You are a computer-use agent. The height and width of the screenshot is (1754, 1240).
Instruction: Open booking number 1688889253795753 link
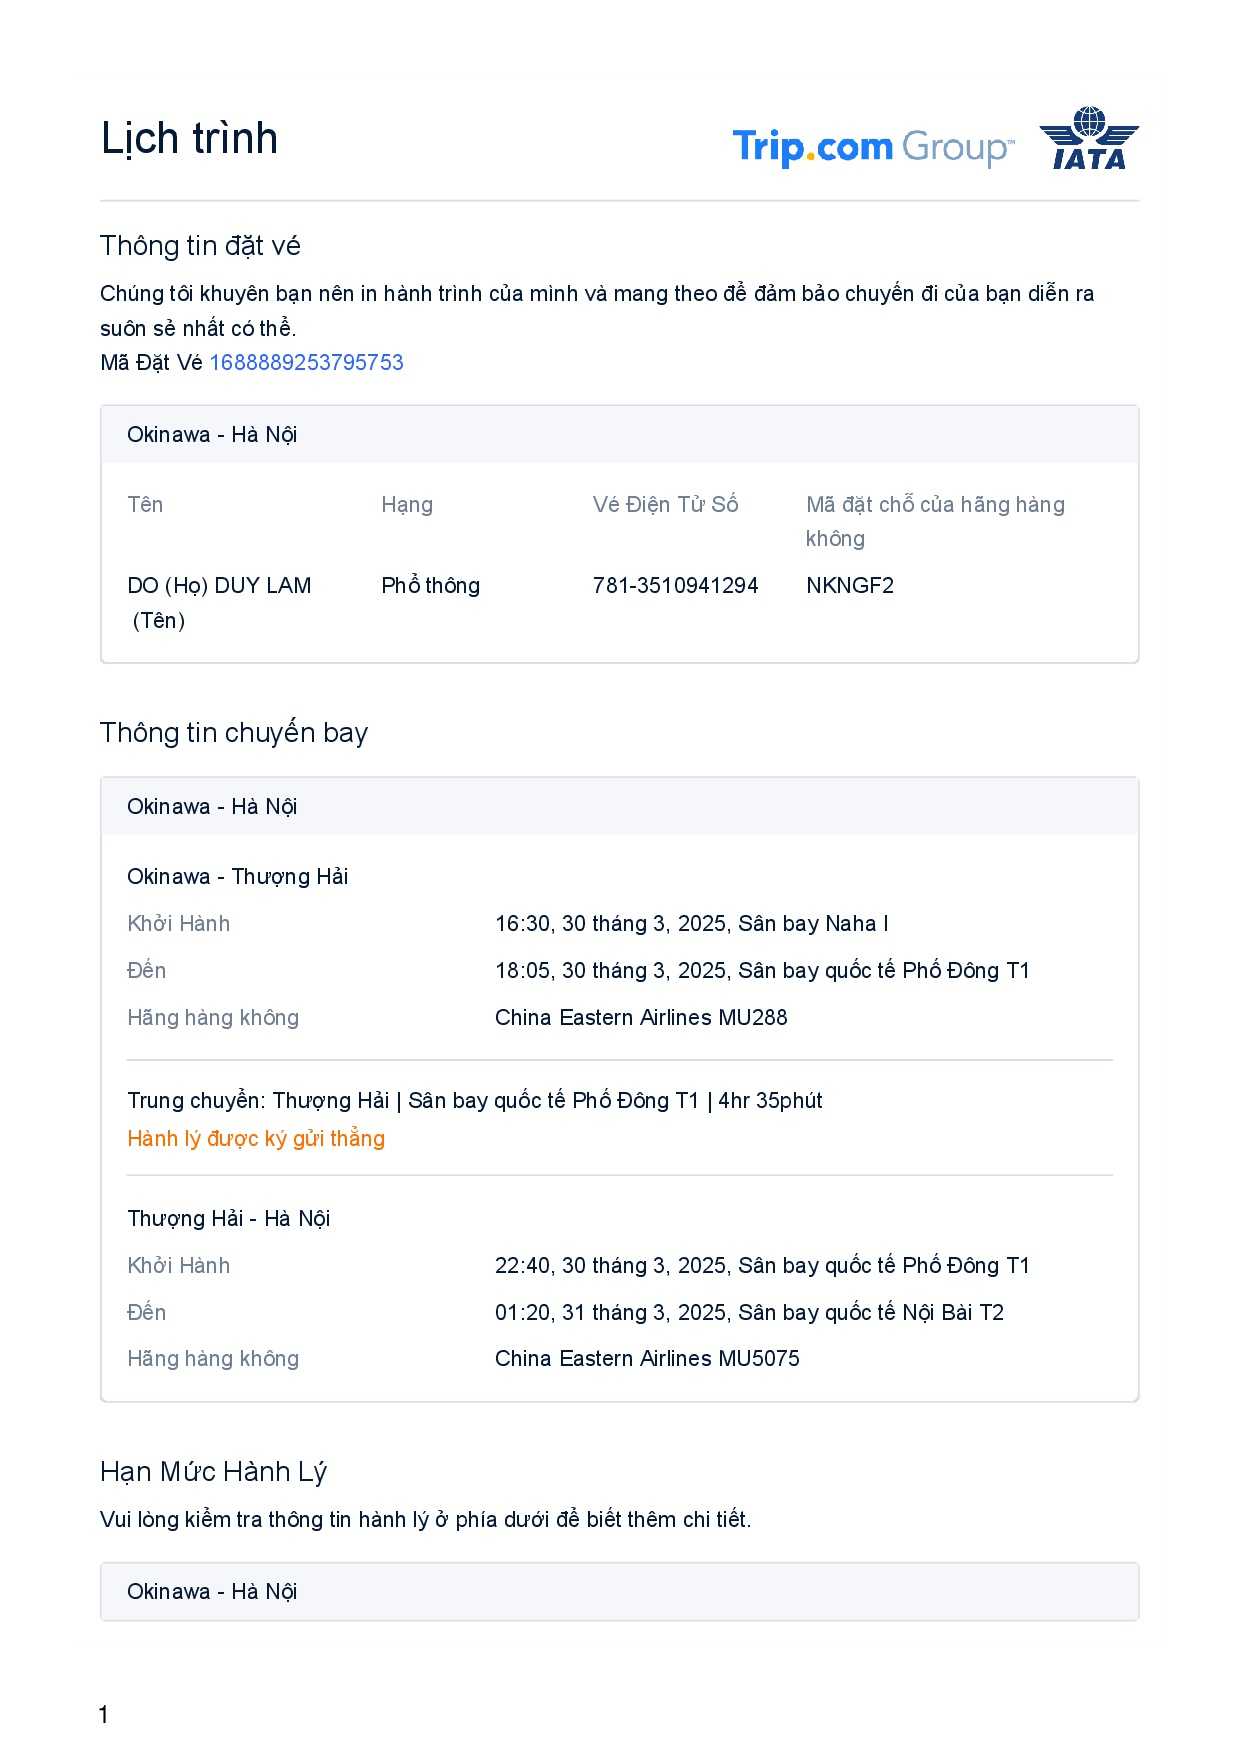coord(306,362)
